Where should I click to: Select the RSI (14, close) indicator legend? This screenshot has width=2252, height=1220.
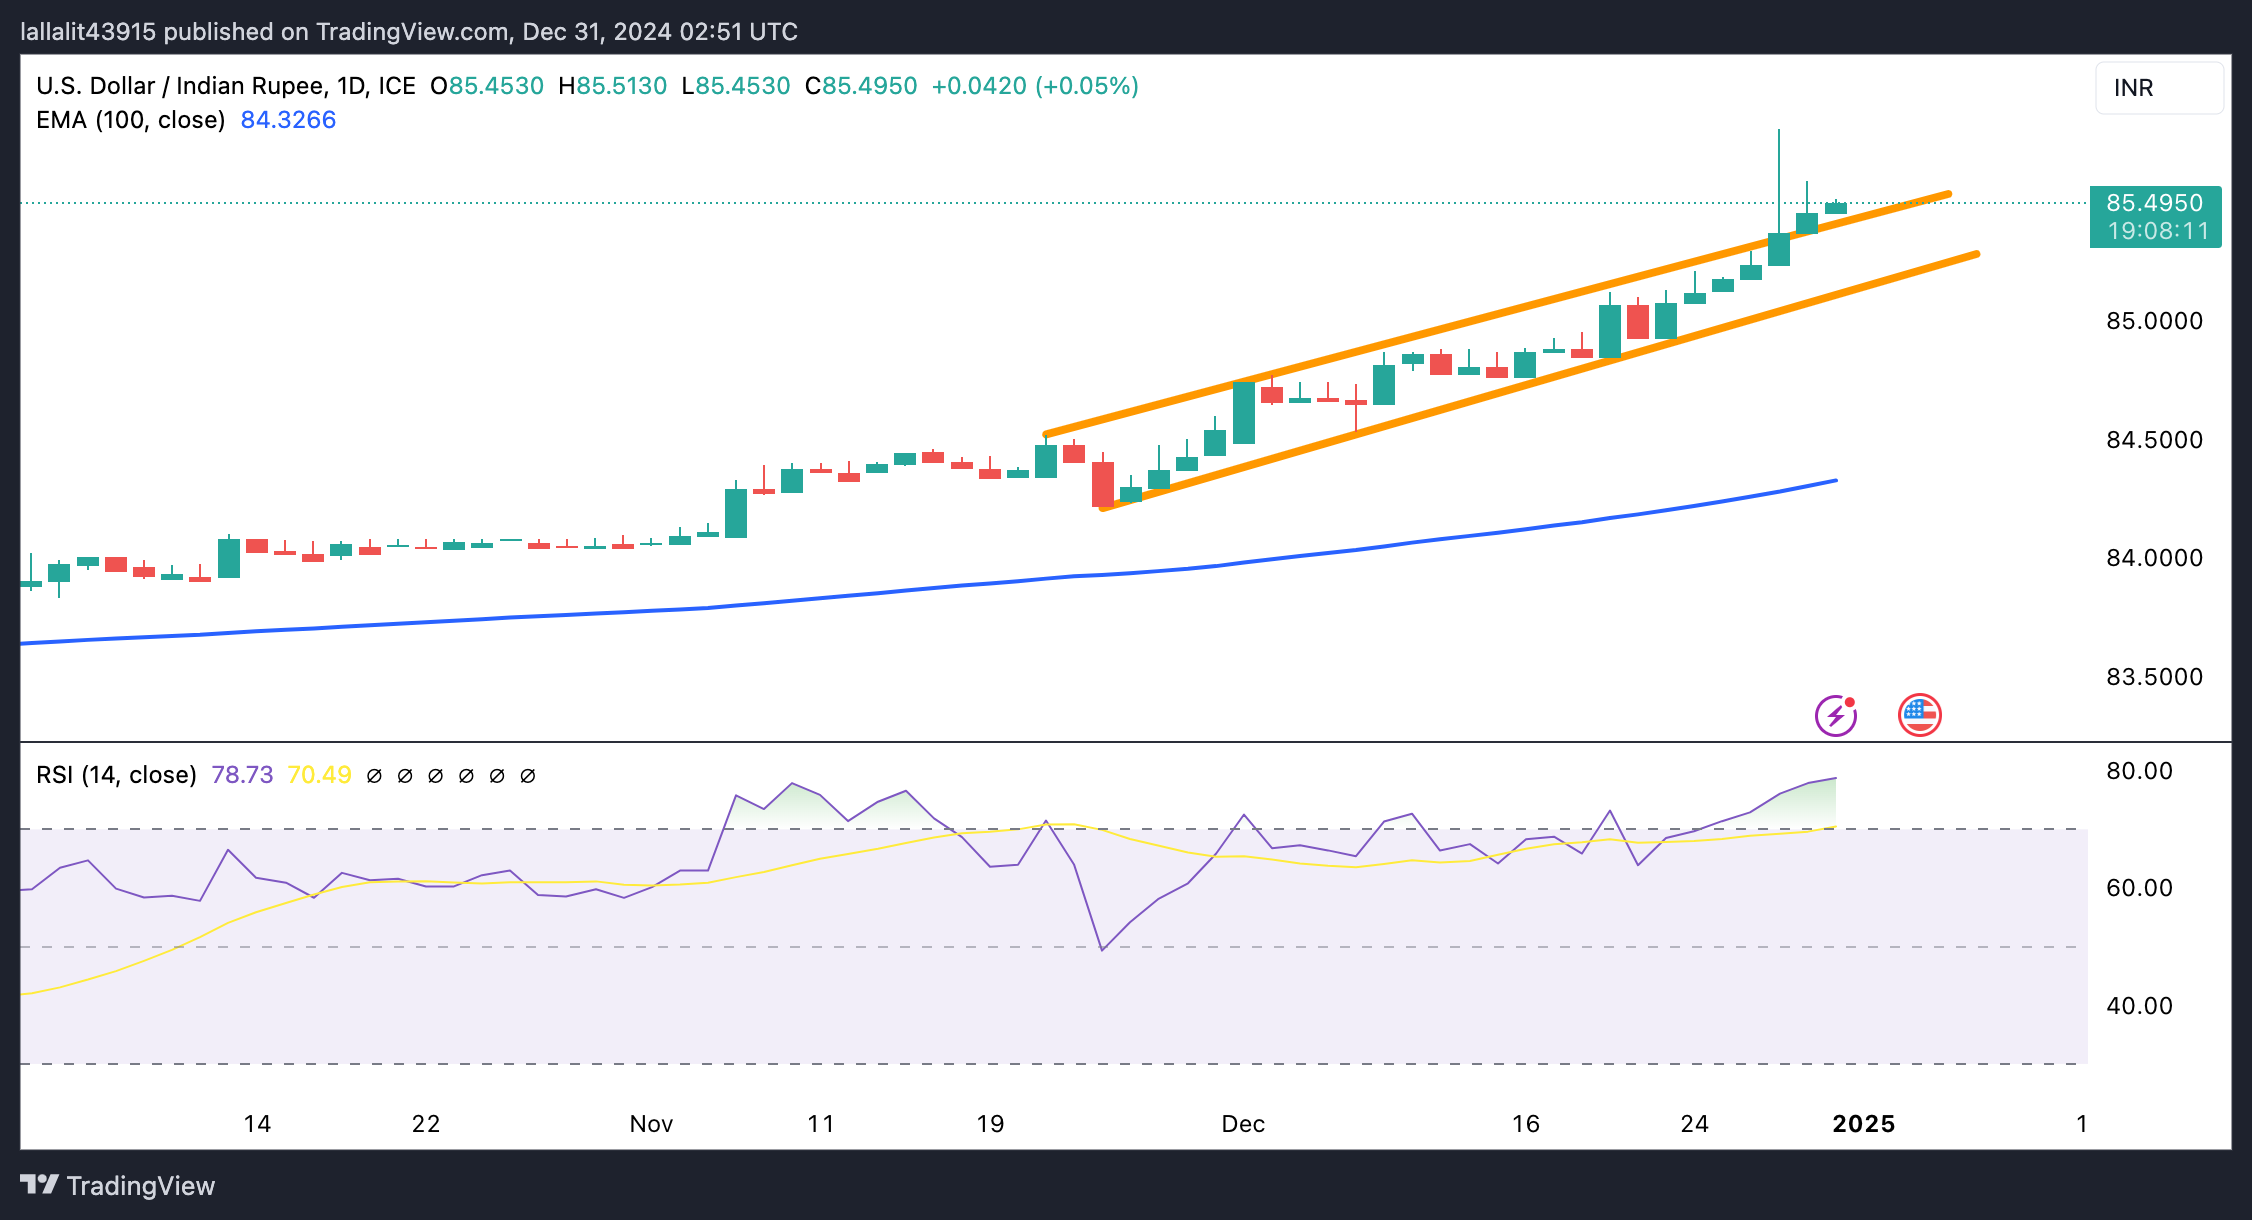(116, 775)
